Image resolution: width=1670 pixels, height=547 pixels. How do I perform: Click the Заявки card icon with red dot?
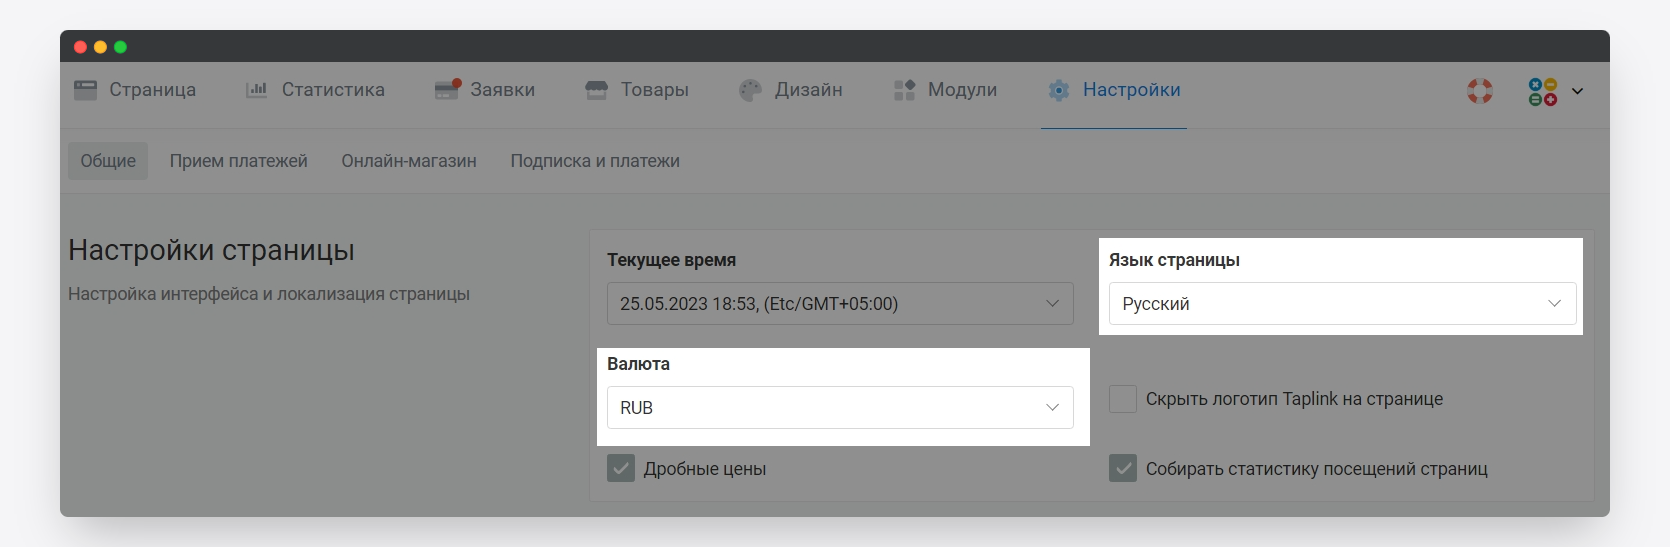click(447, 90)
